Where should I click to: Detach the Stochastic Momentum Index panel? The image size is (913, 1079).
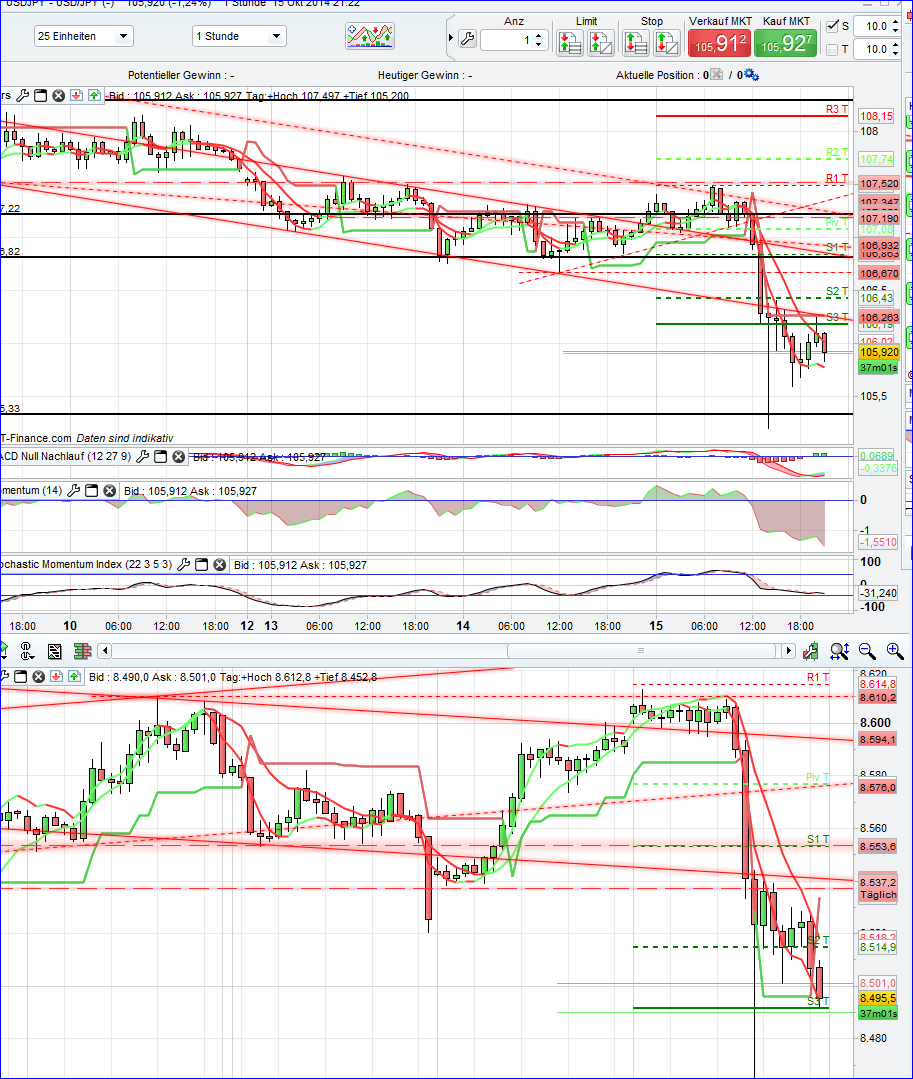point(201,564)
